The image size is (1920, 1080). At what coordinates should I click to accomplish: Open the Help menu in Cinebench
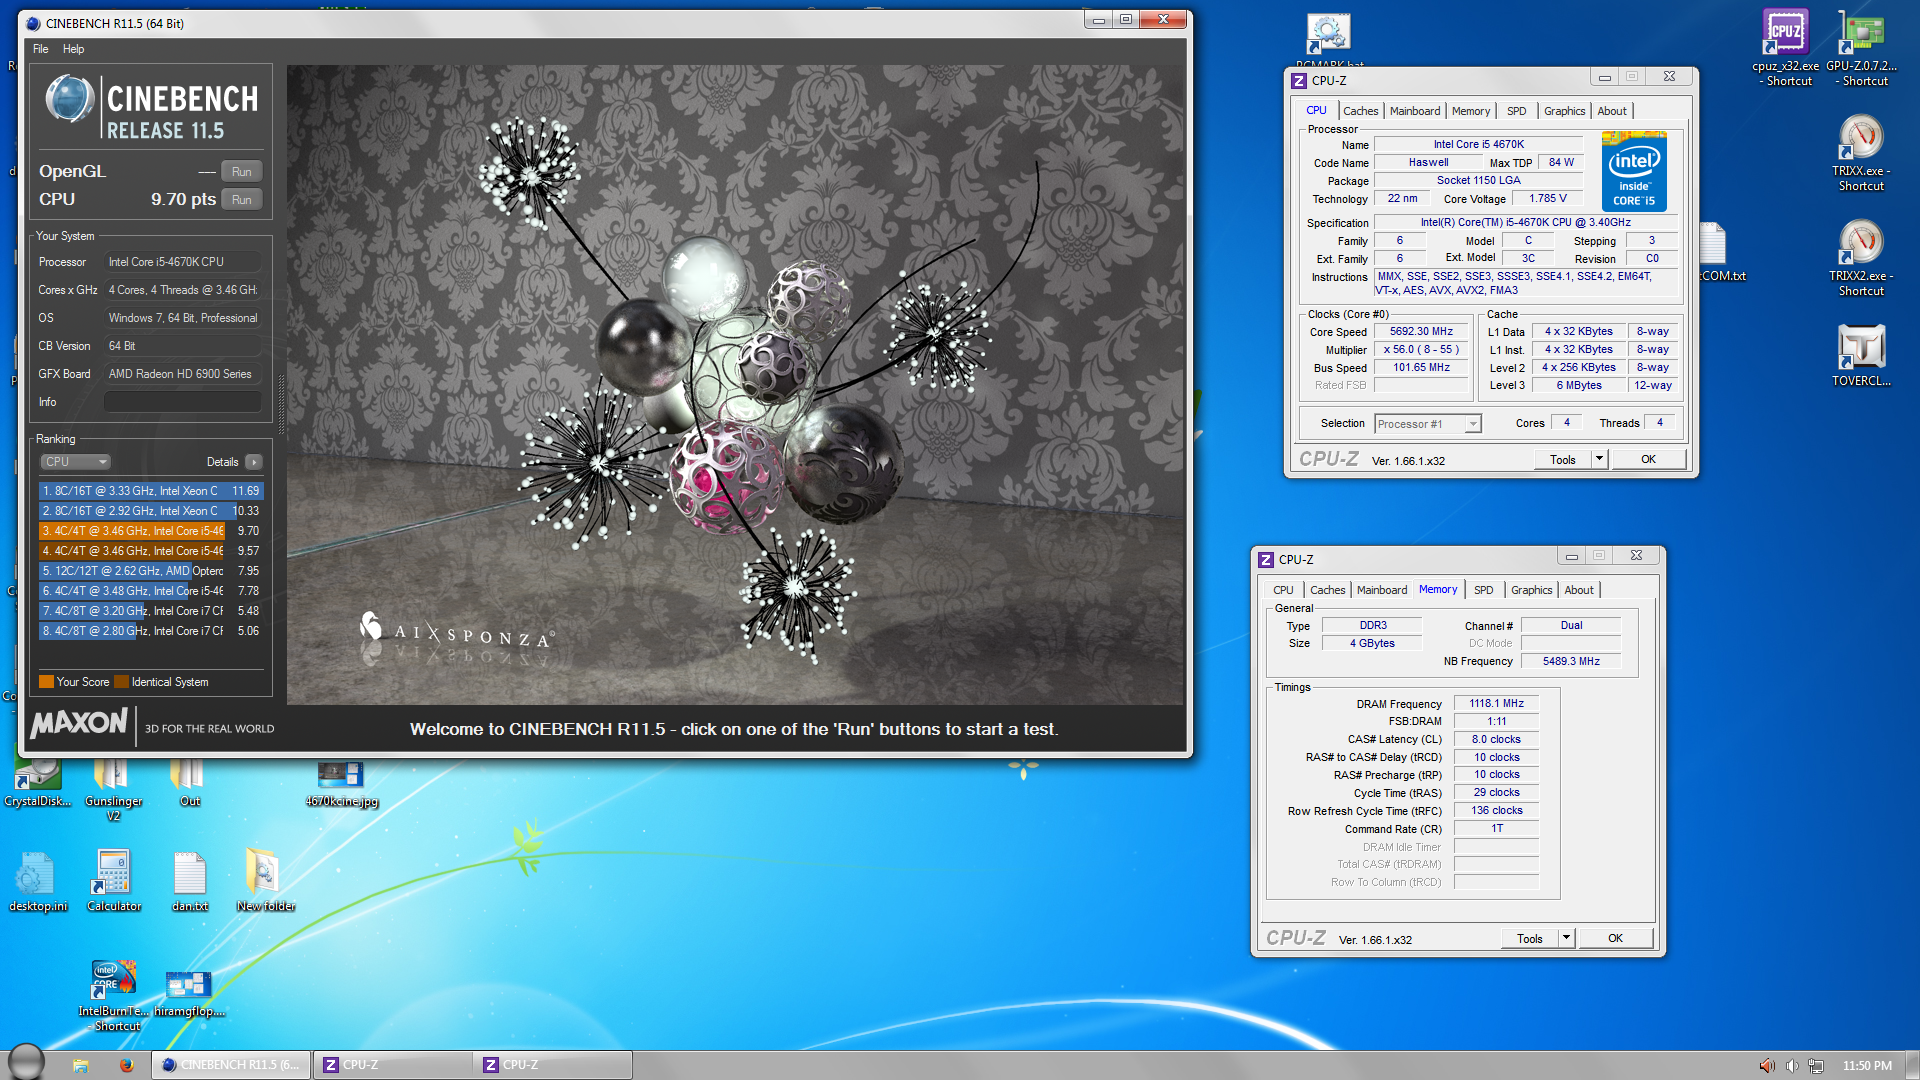pyautogui.click(x=73, y=49)
